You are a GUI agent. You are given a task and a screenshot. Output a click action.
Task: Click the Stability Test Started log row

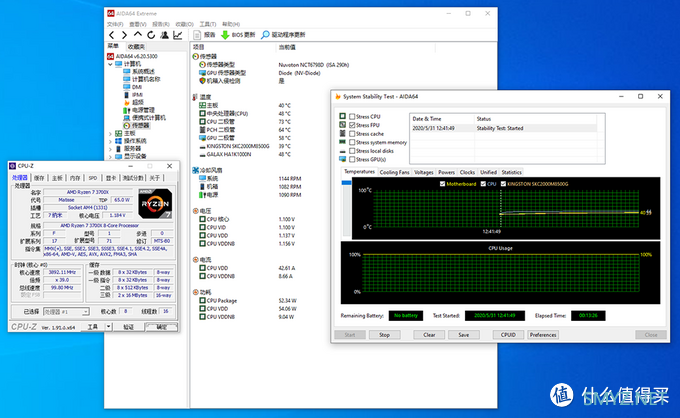[x=503, y=128]
